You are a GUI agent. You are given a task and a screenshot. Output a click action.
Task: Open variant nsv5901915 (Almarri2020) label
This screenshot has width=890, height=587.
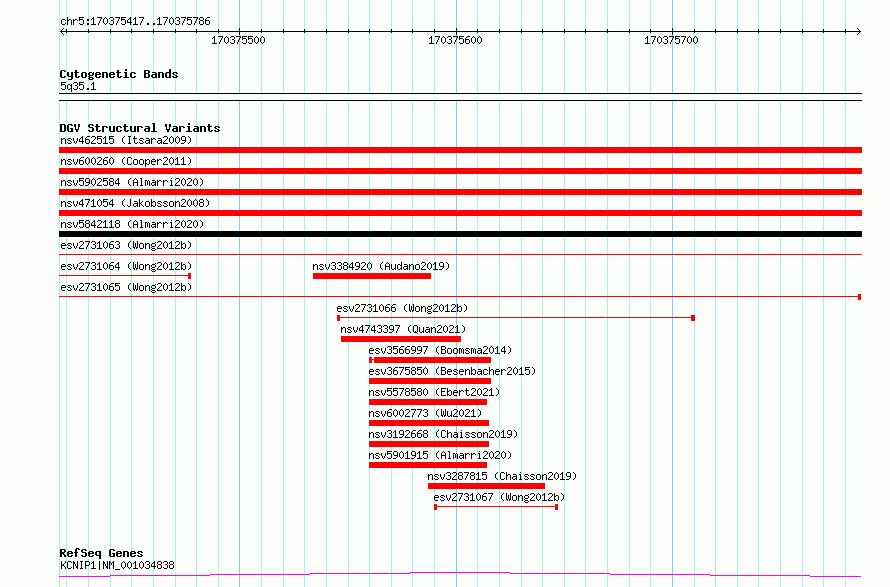[440, 455]
